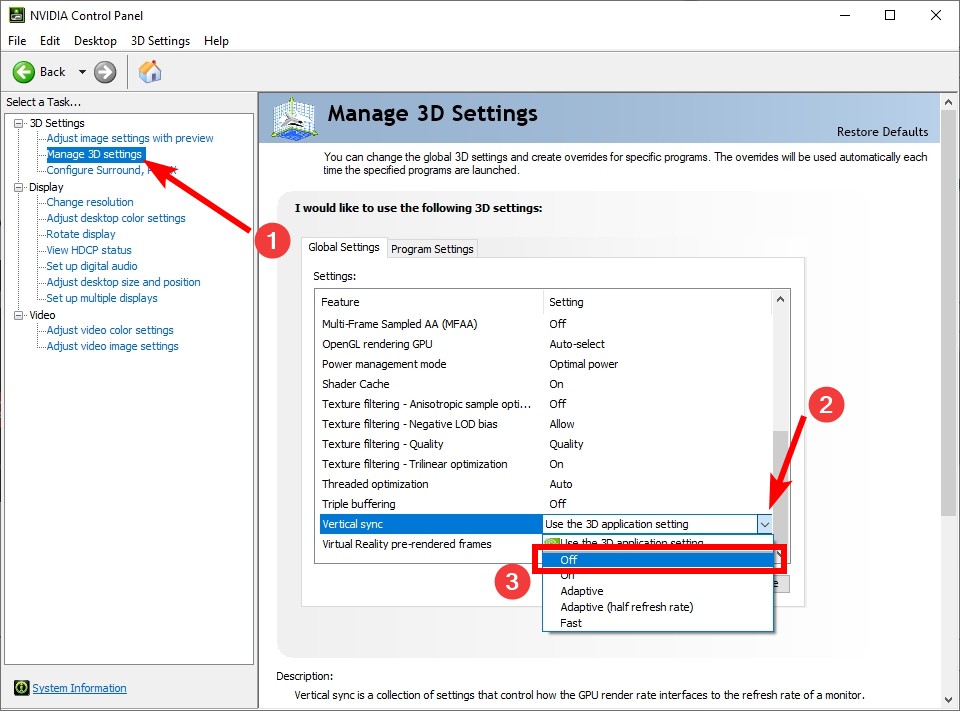This screenshot has height=711, width=960.
Task: Open the Back history dropdown arrow
Action: click(82, 72)
